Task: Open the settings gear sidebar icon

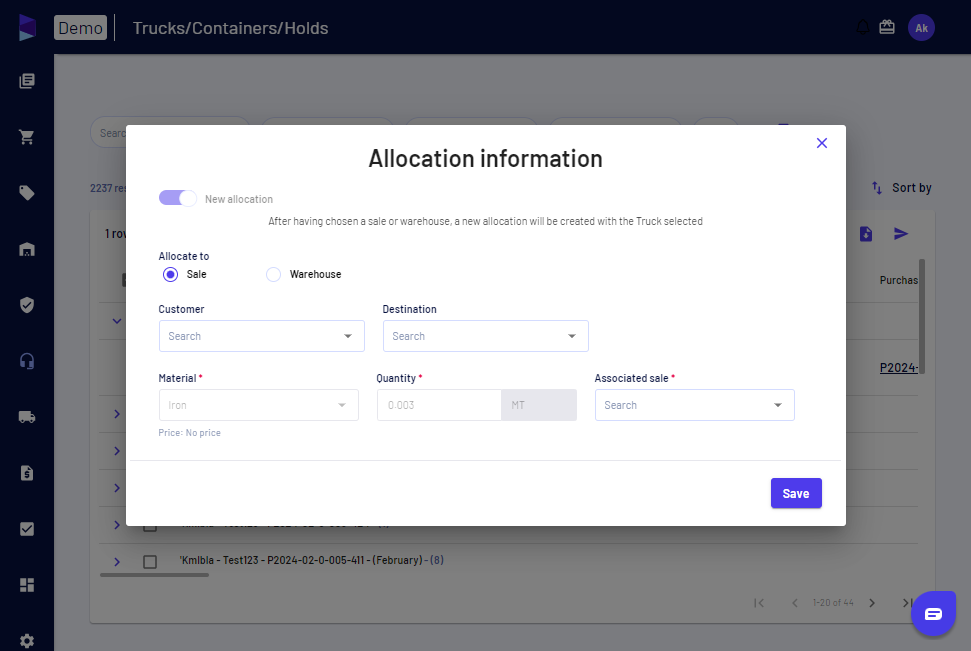Action: point(27,641)
